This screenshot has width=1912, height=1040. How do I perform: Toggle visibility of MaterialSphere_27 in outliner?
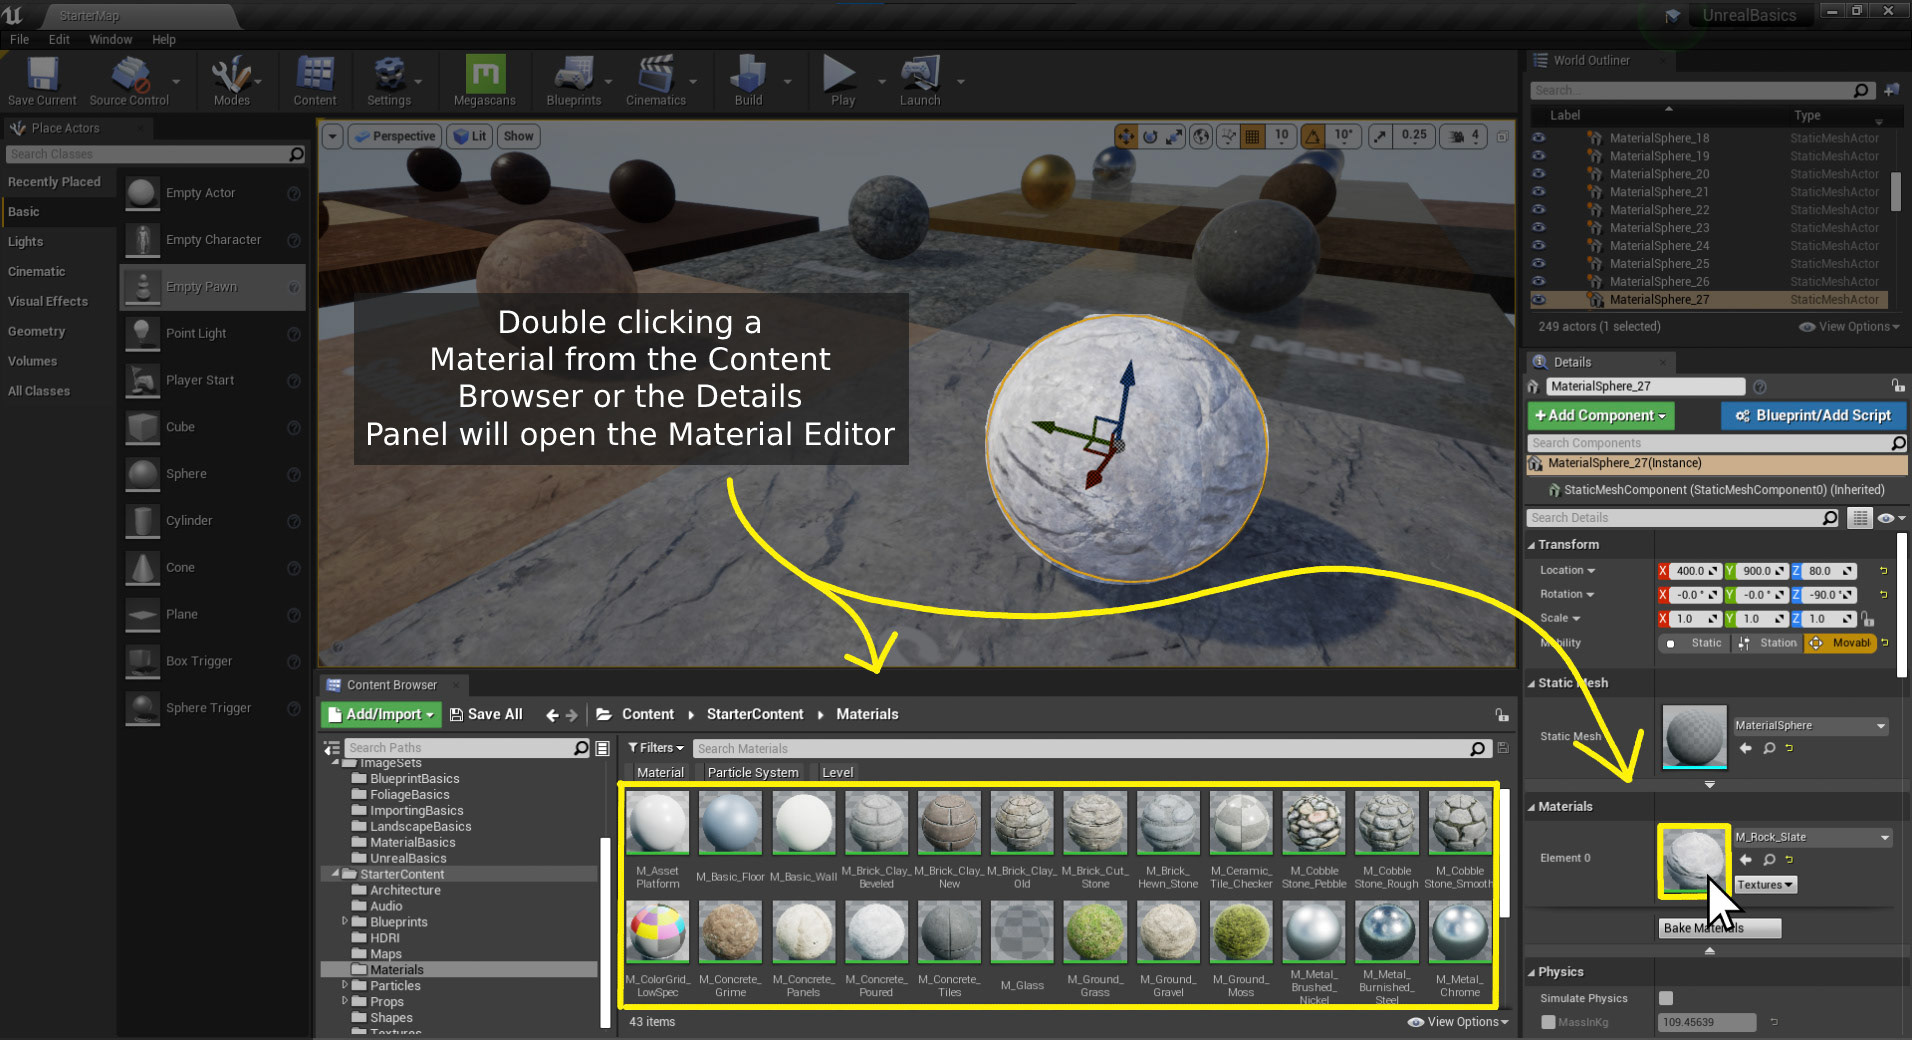coord(1539,300)
